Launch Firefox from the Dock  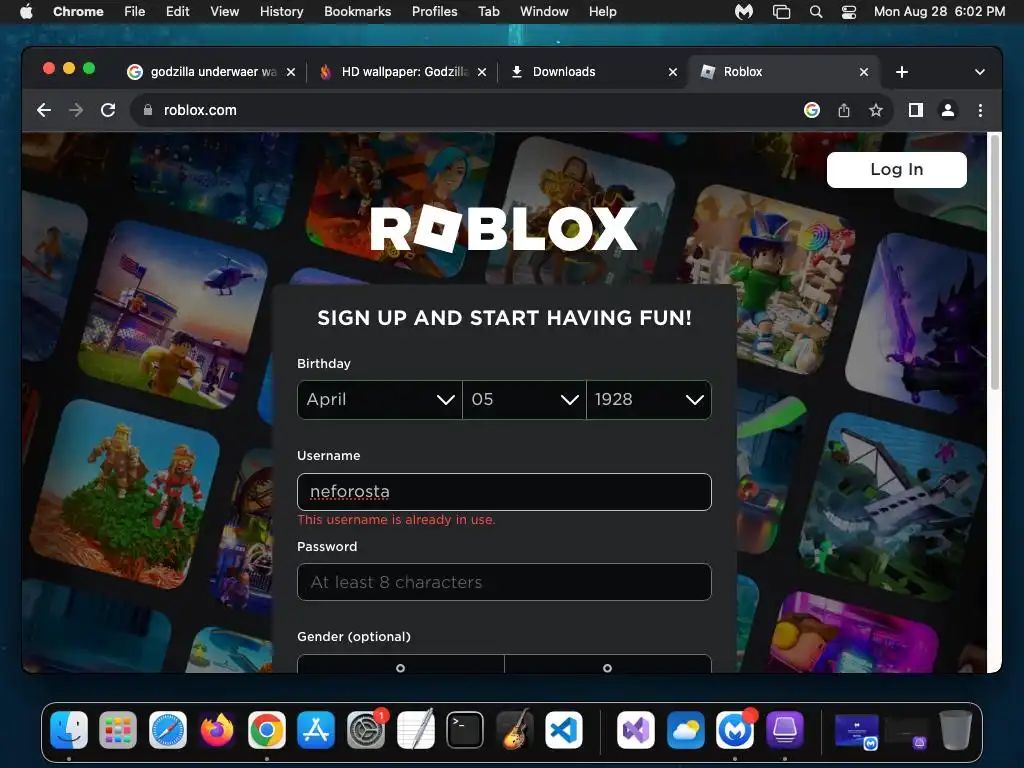click(x=217, y=729)
